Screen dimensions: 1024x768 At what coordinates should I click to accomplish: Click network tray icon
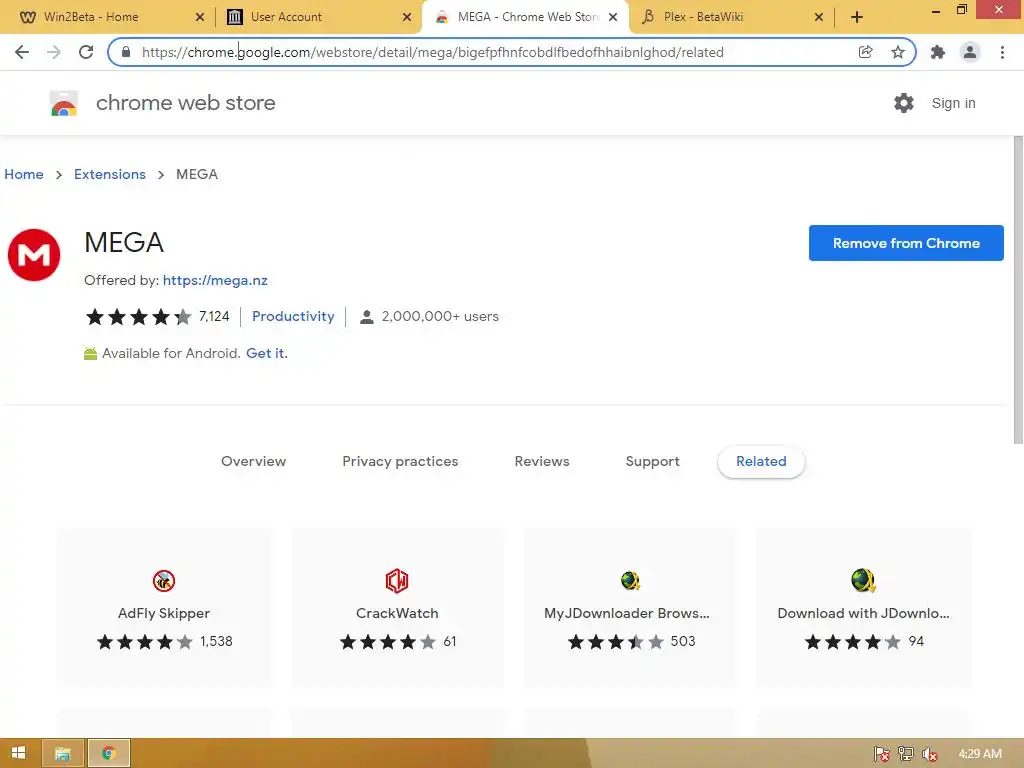coord(906,754)
